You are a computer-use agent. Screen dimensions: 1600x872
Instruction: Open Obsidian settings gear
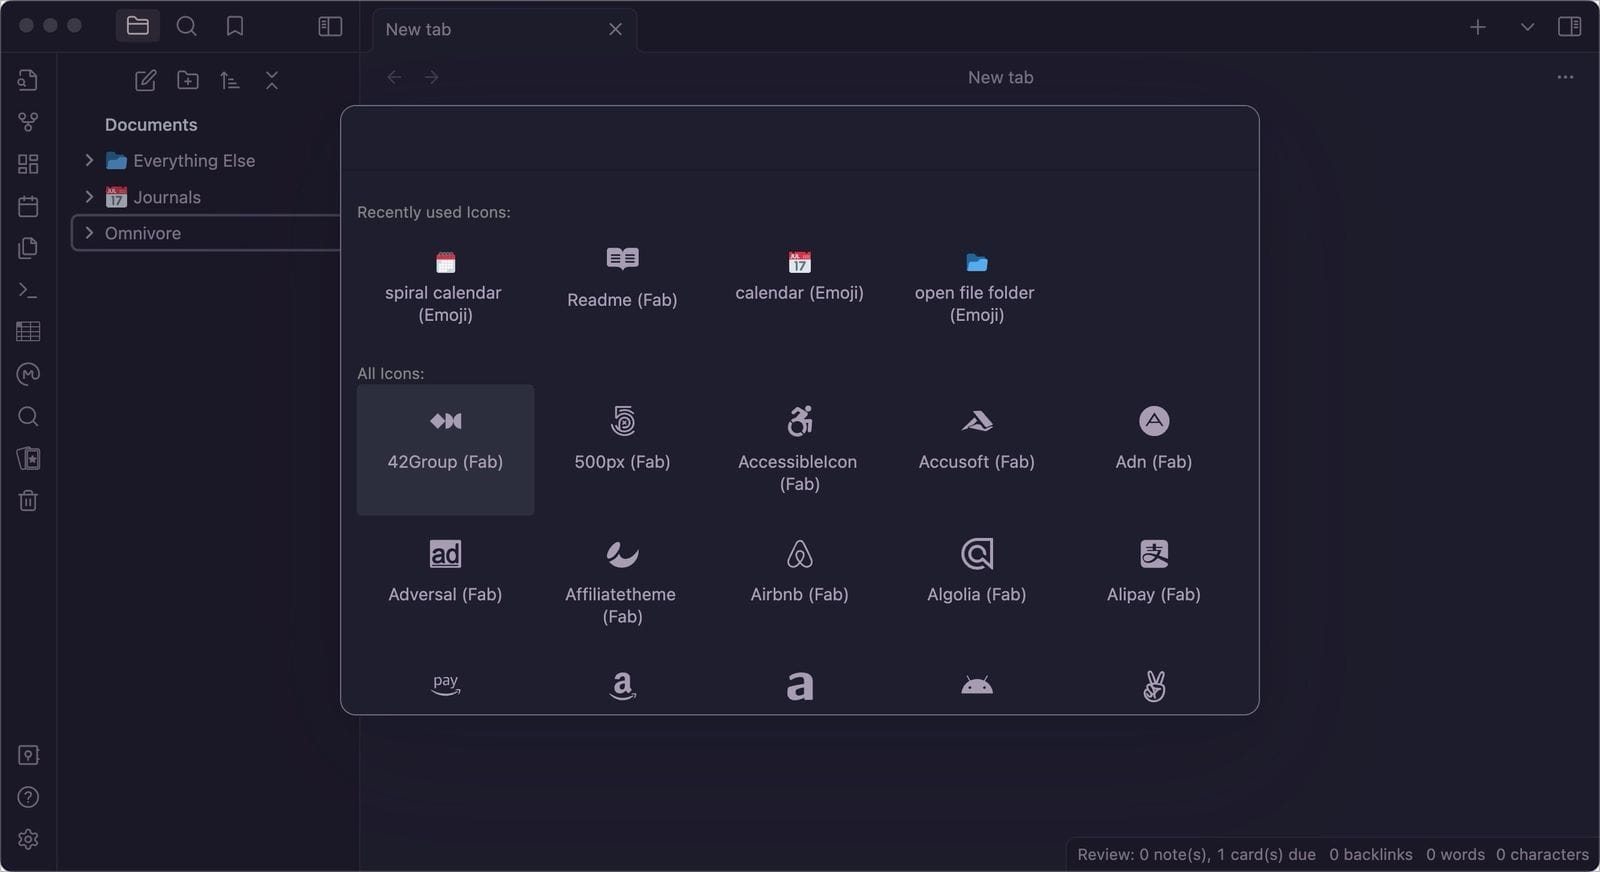(28, 839)
